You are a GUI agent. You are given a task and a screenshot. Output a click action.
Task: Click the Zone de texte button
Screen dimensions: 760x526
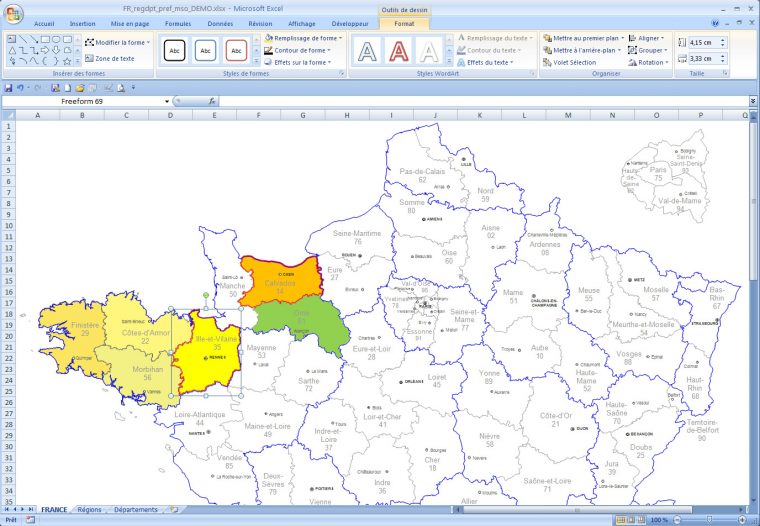pyautogui.click(x=108, y=58)
